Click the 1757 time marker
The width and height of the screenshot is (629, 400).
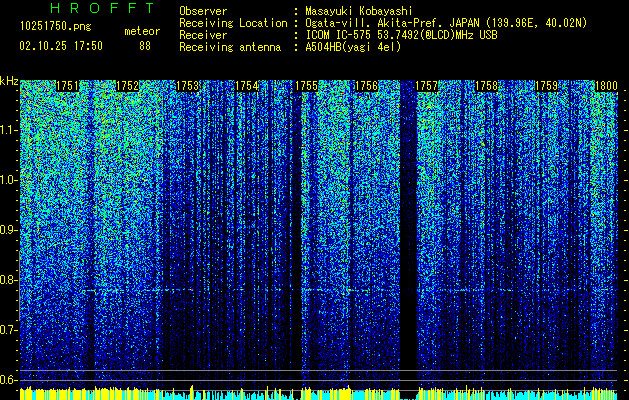[x=426, y=86]
